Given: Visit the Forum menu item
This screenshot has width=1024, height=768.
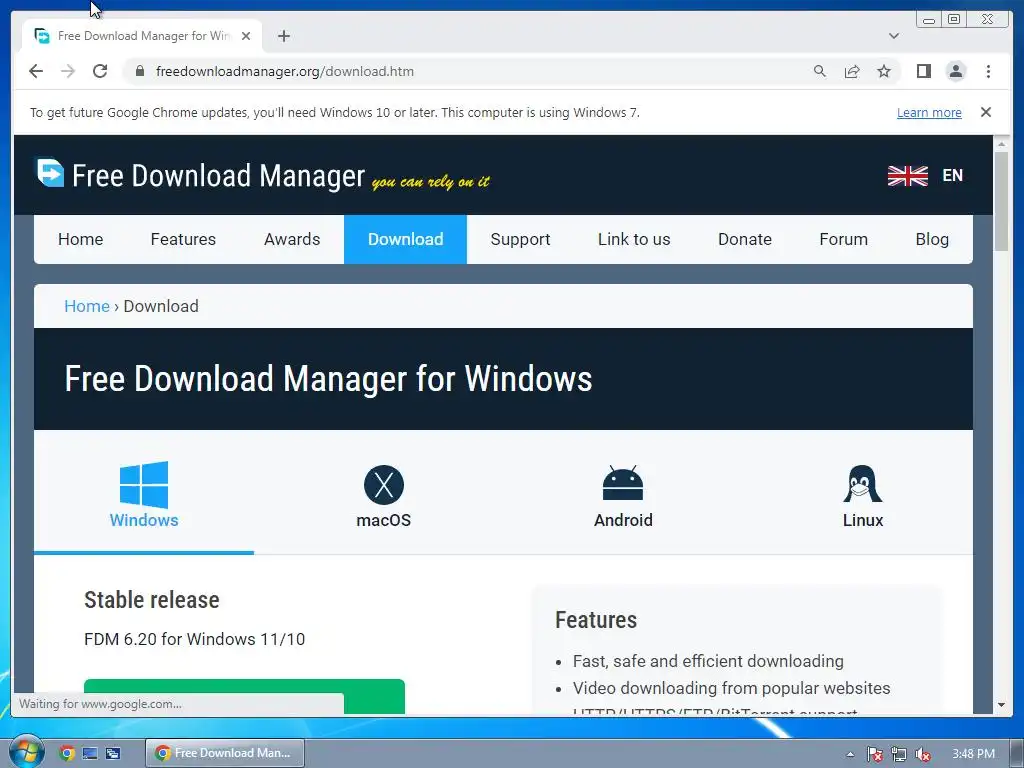Looking at the screenshot, I should click(x=844, y=239).
